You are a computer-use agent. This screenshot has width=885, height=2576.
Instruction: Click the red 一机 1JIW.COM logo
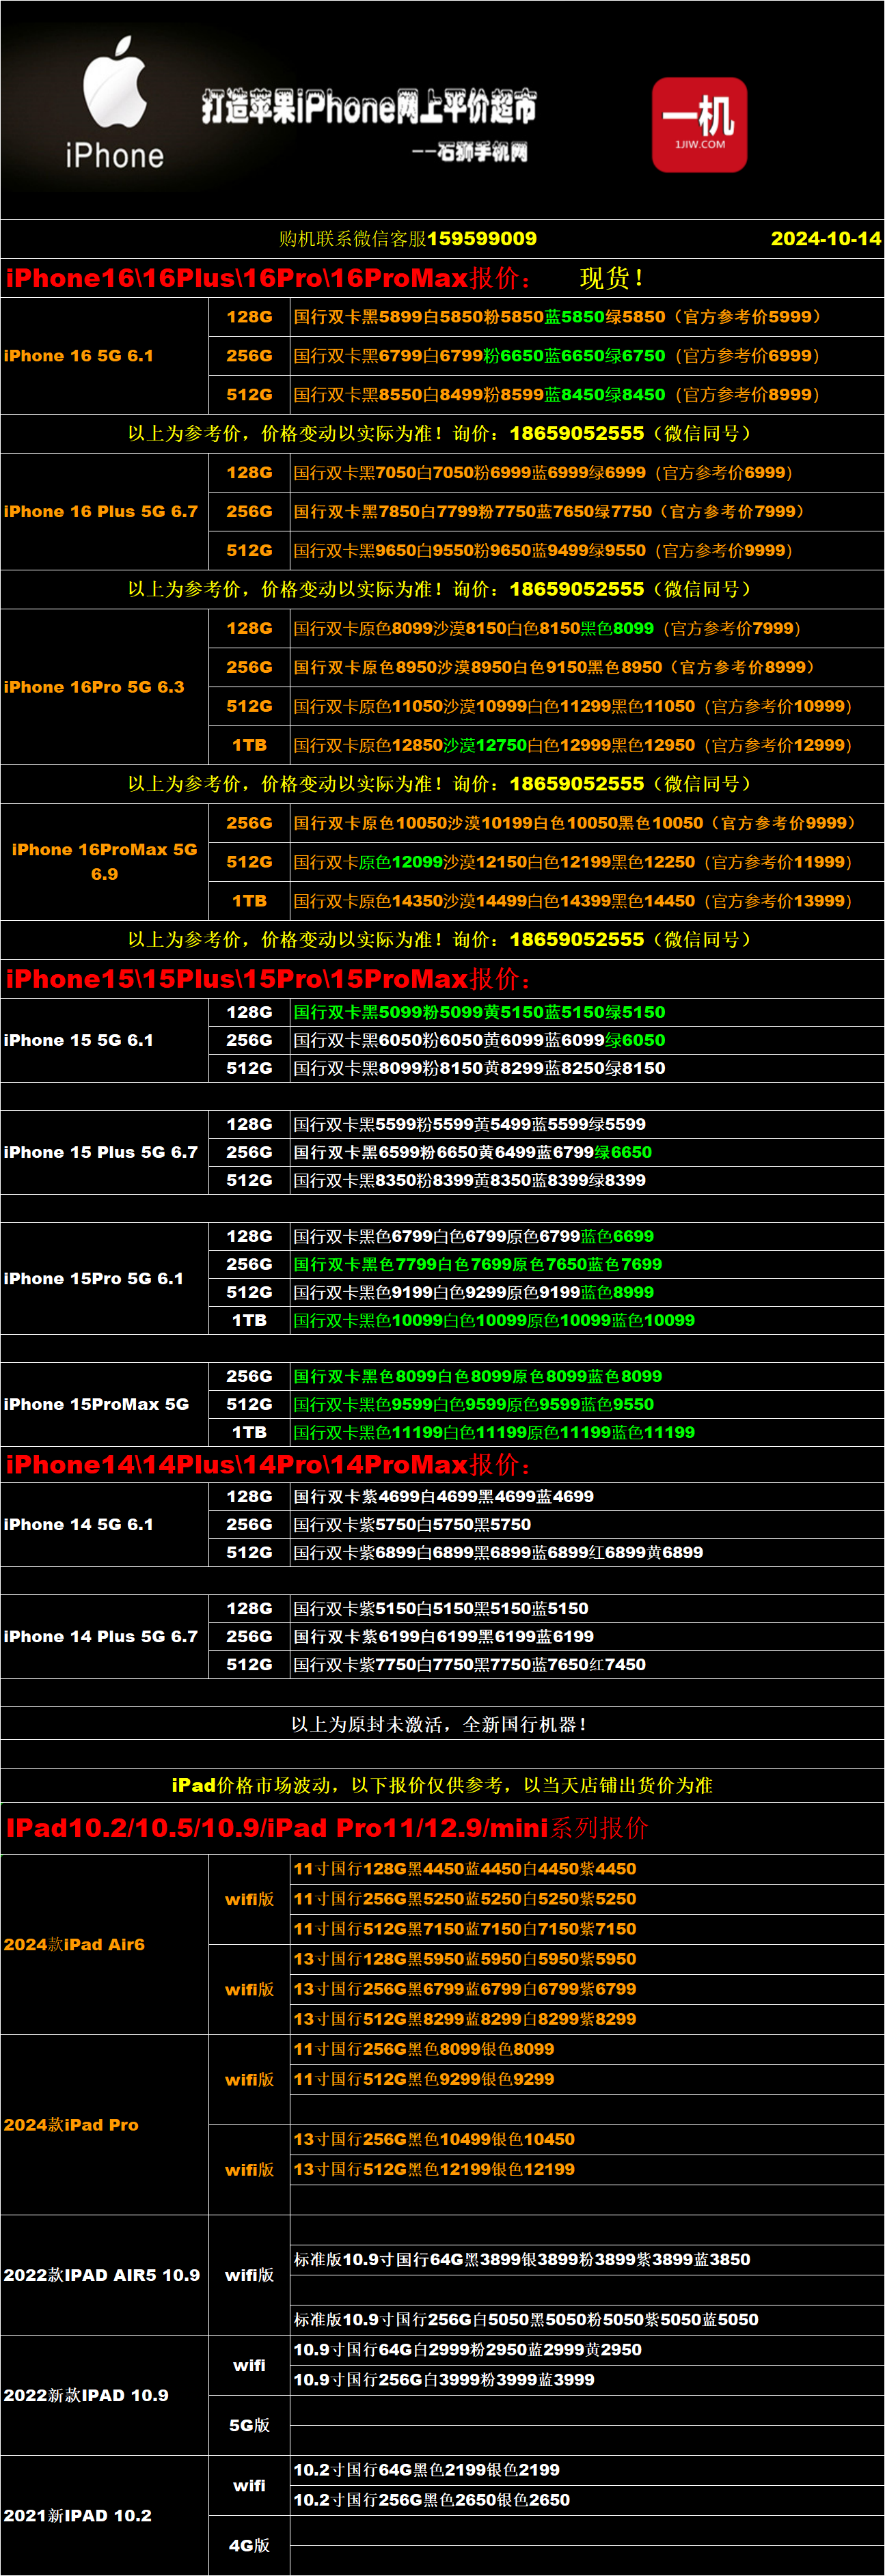coord(699,125)
